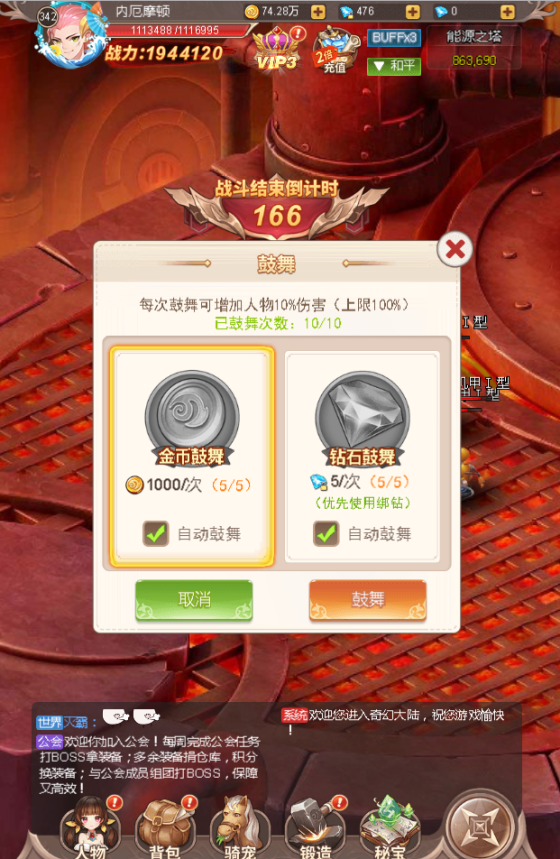Open the VIP3 crown icon

(278, 49)
